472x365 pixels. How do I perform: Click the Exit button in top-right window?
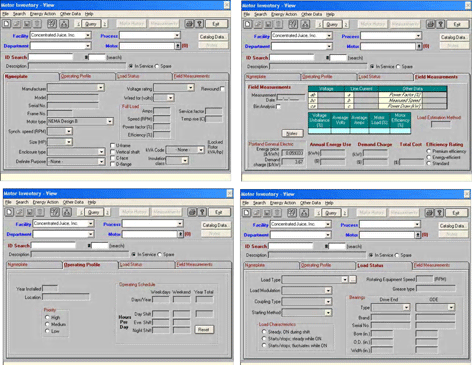click(457, 24)
